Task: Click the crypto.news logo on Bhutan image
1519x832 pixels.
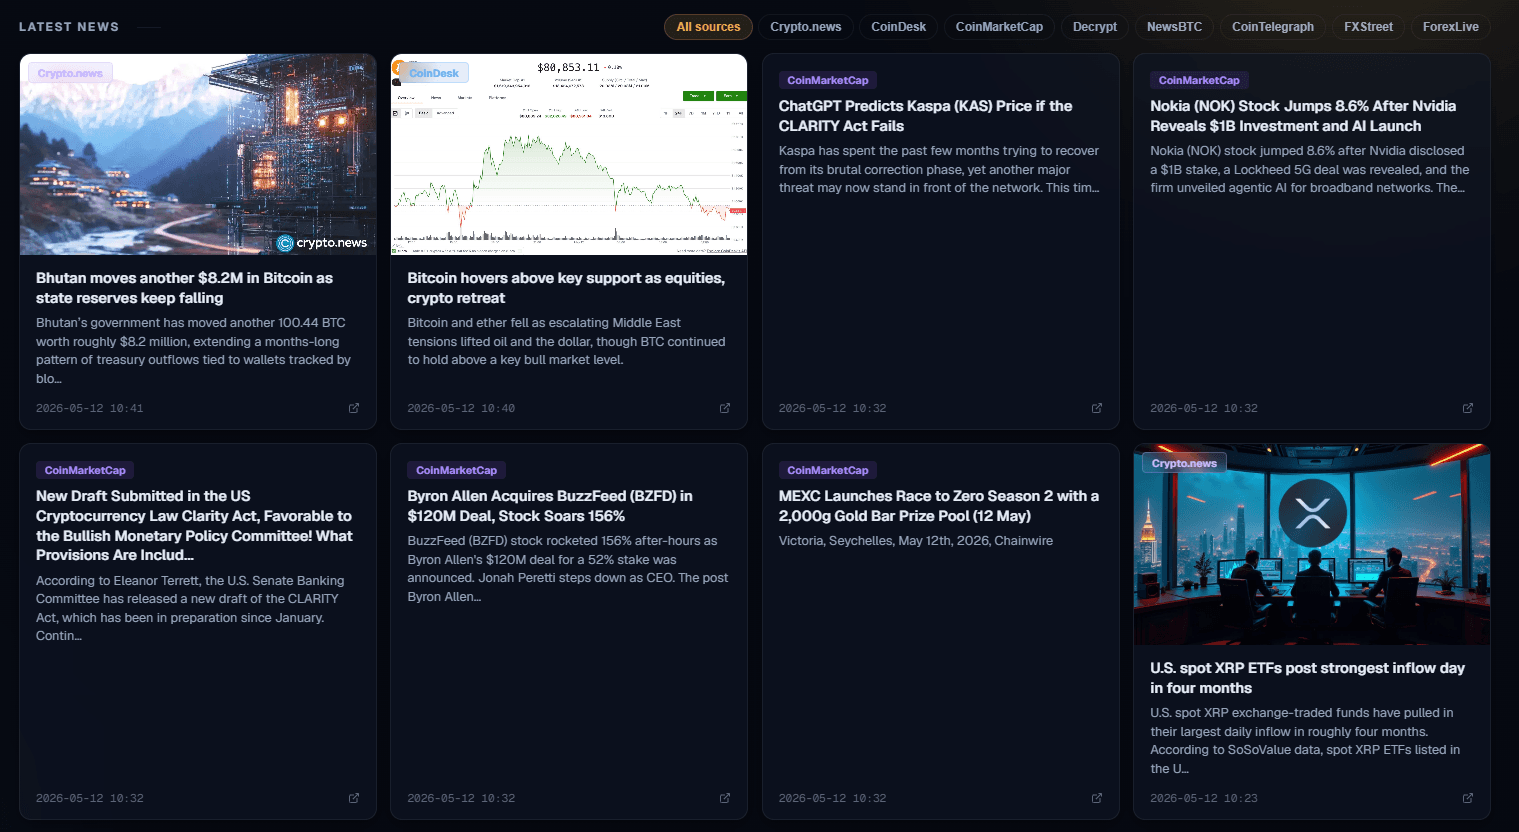Action: [x=322, y=243]
